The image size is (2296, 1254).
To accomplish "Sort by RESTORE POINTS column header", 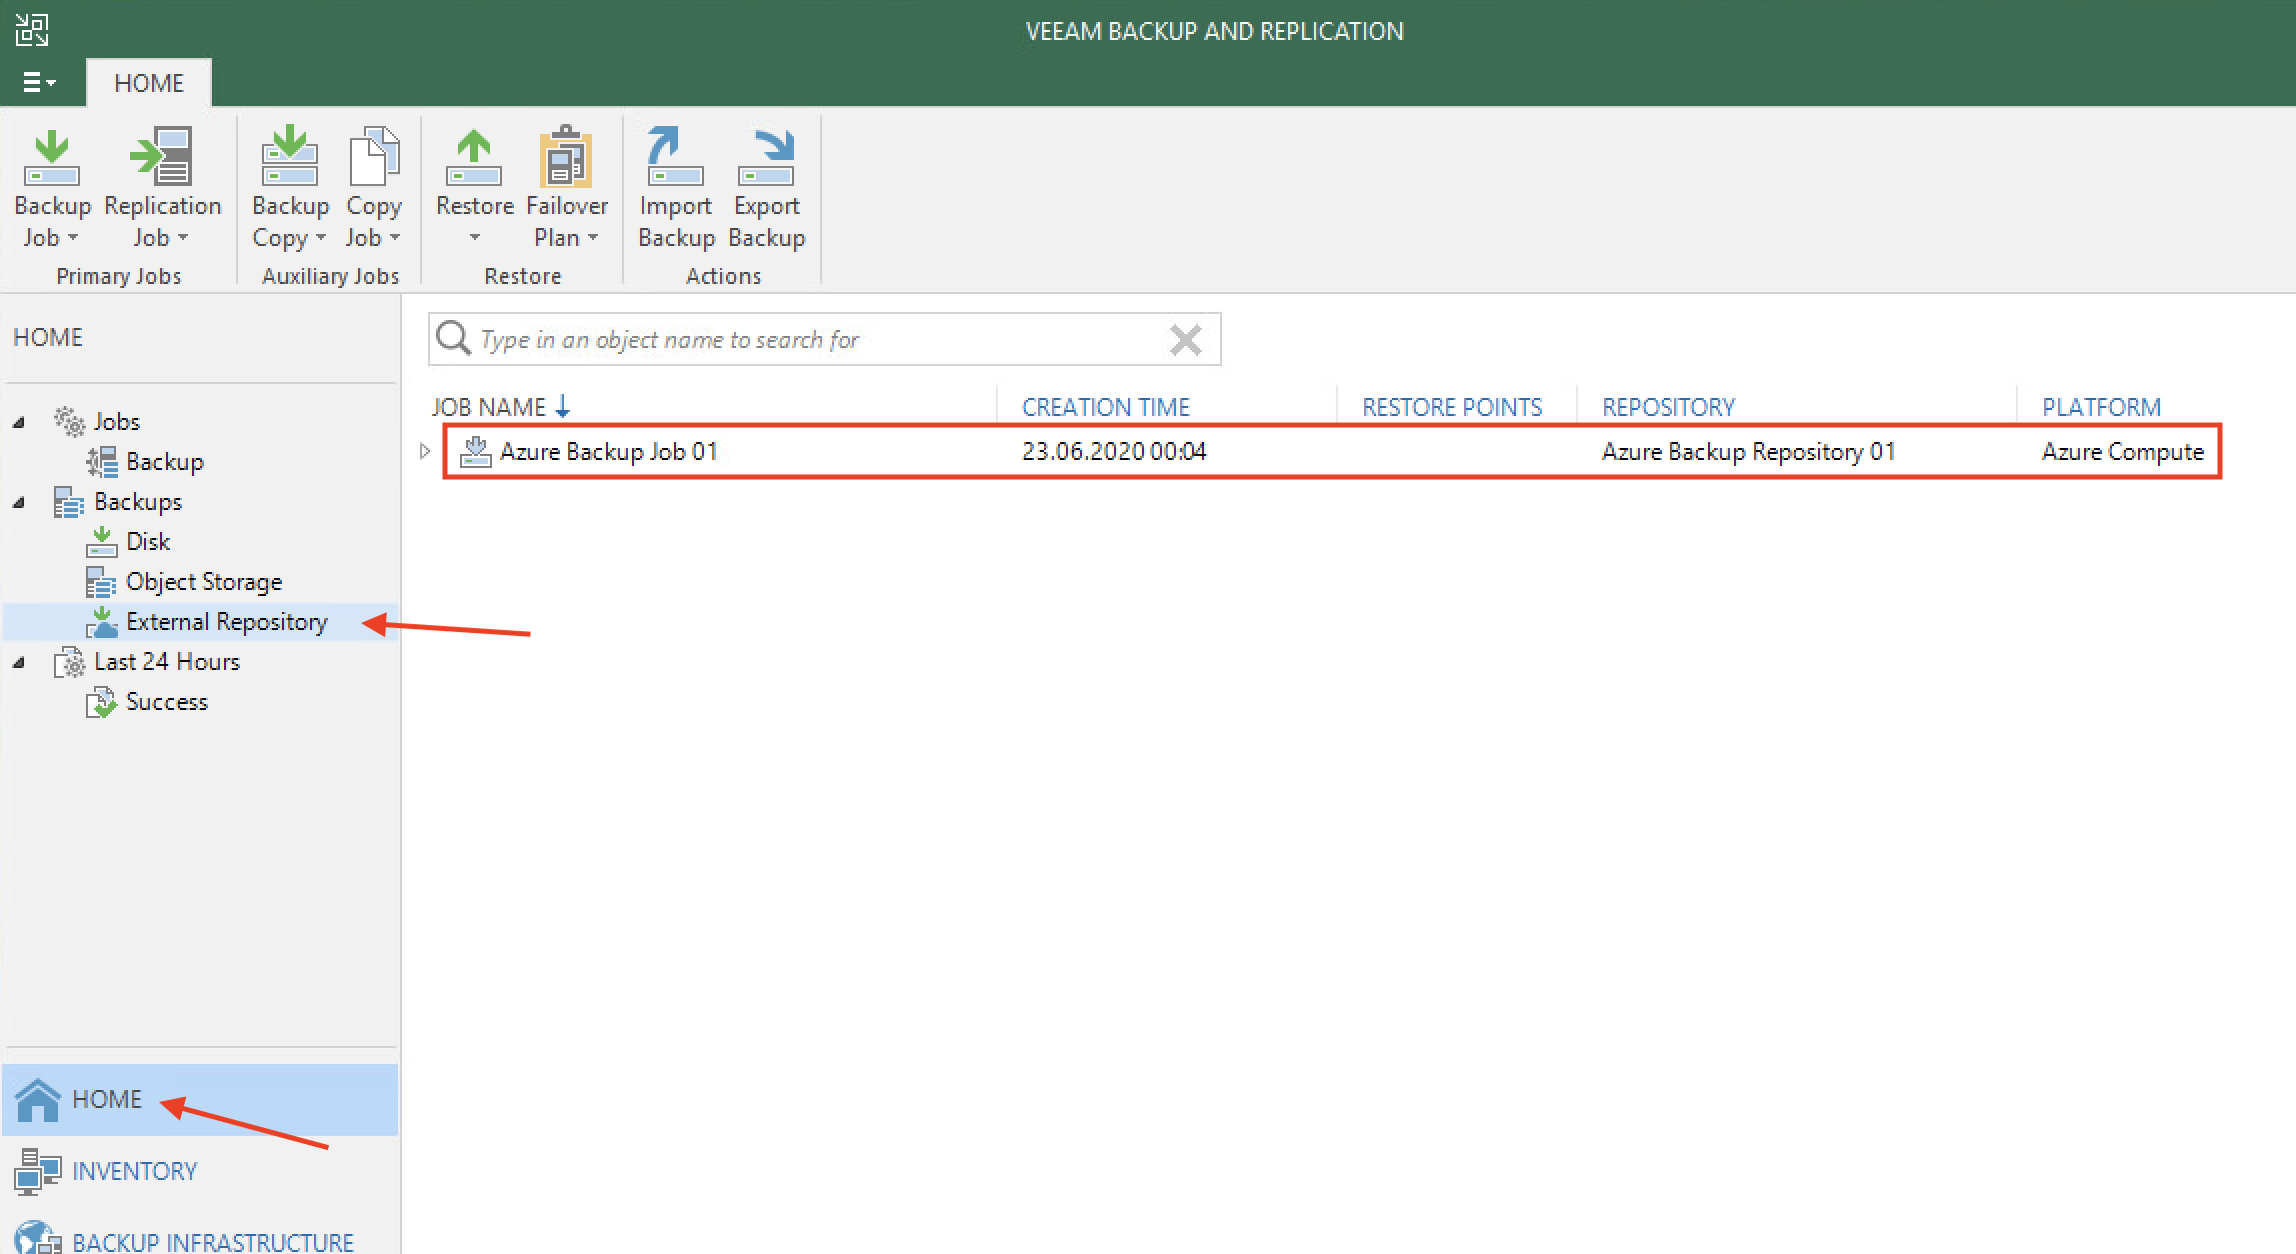I will pos(1452,407).
